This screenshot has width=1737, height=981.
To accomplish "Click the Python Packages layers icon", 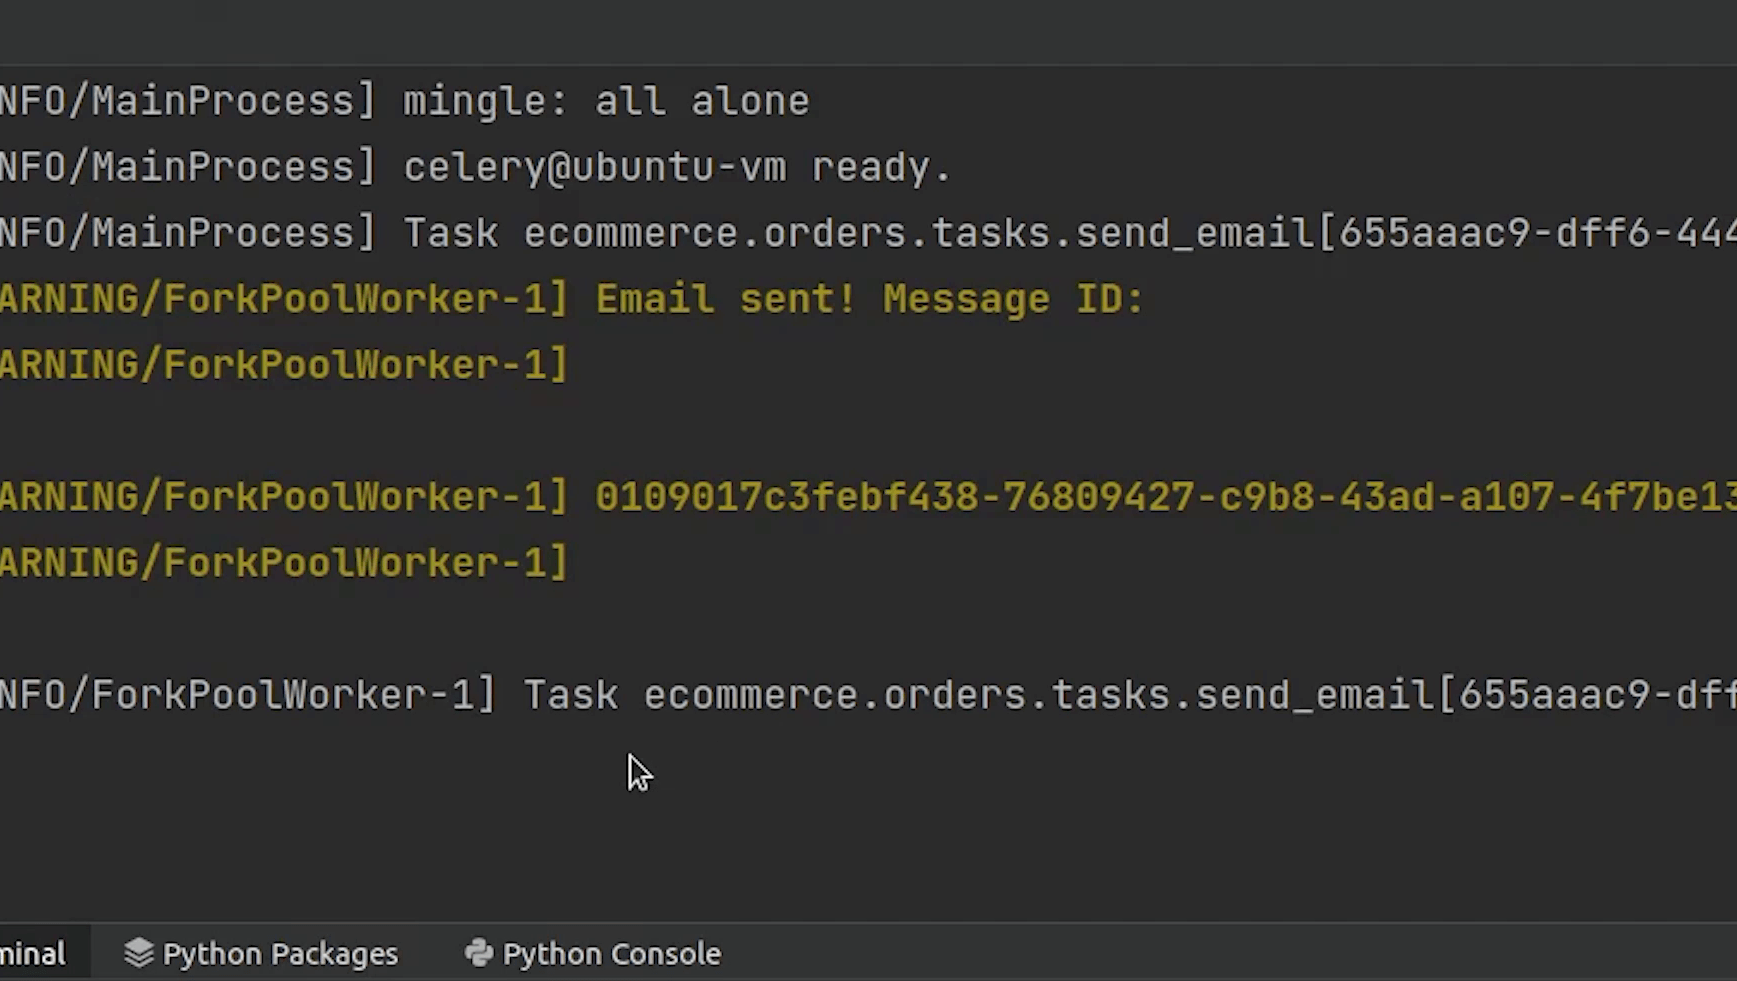I will 139,953.
